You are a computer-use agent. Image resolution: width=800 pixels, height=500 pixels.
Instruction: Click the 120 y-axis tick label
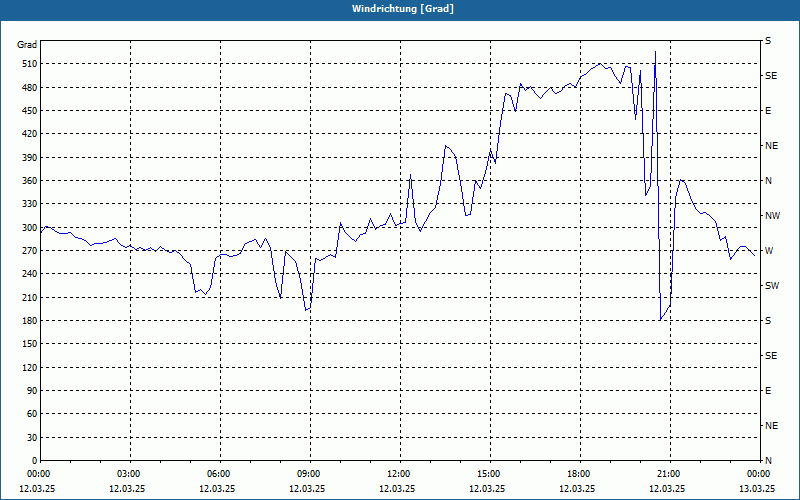[31, 367]
